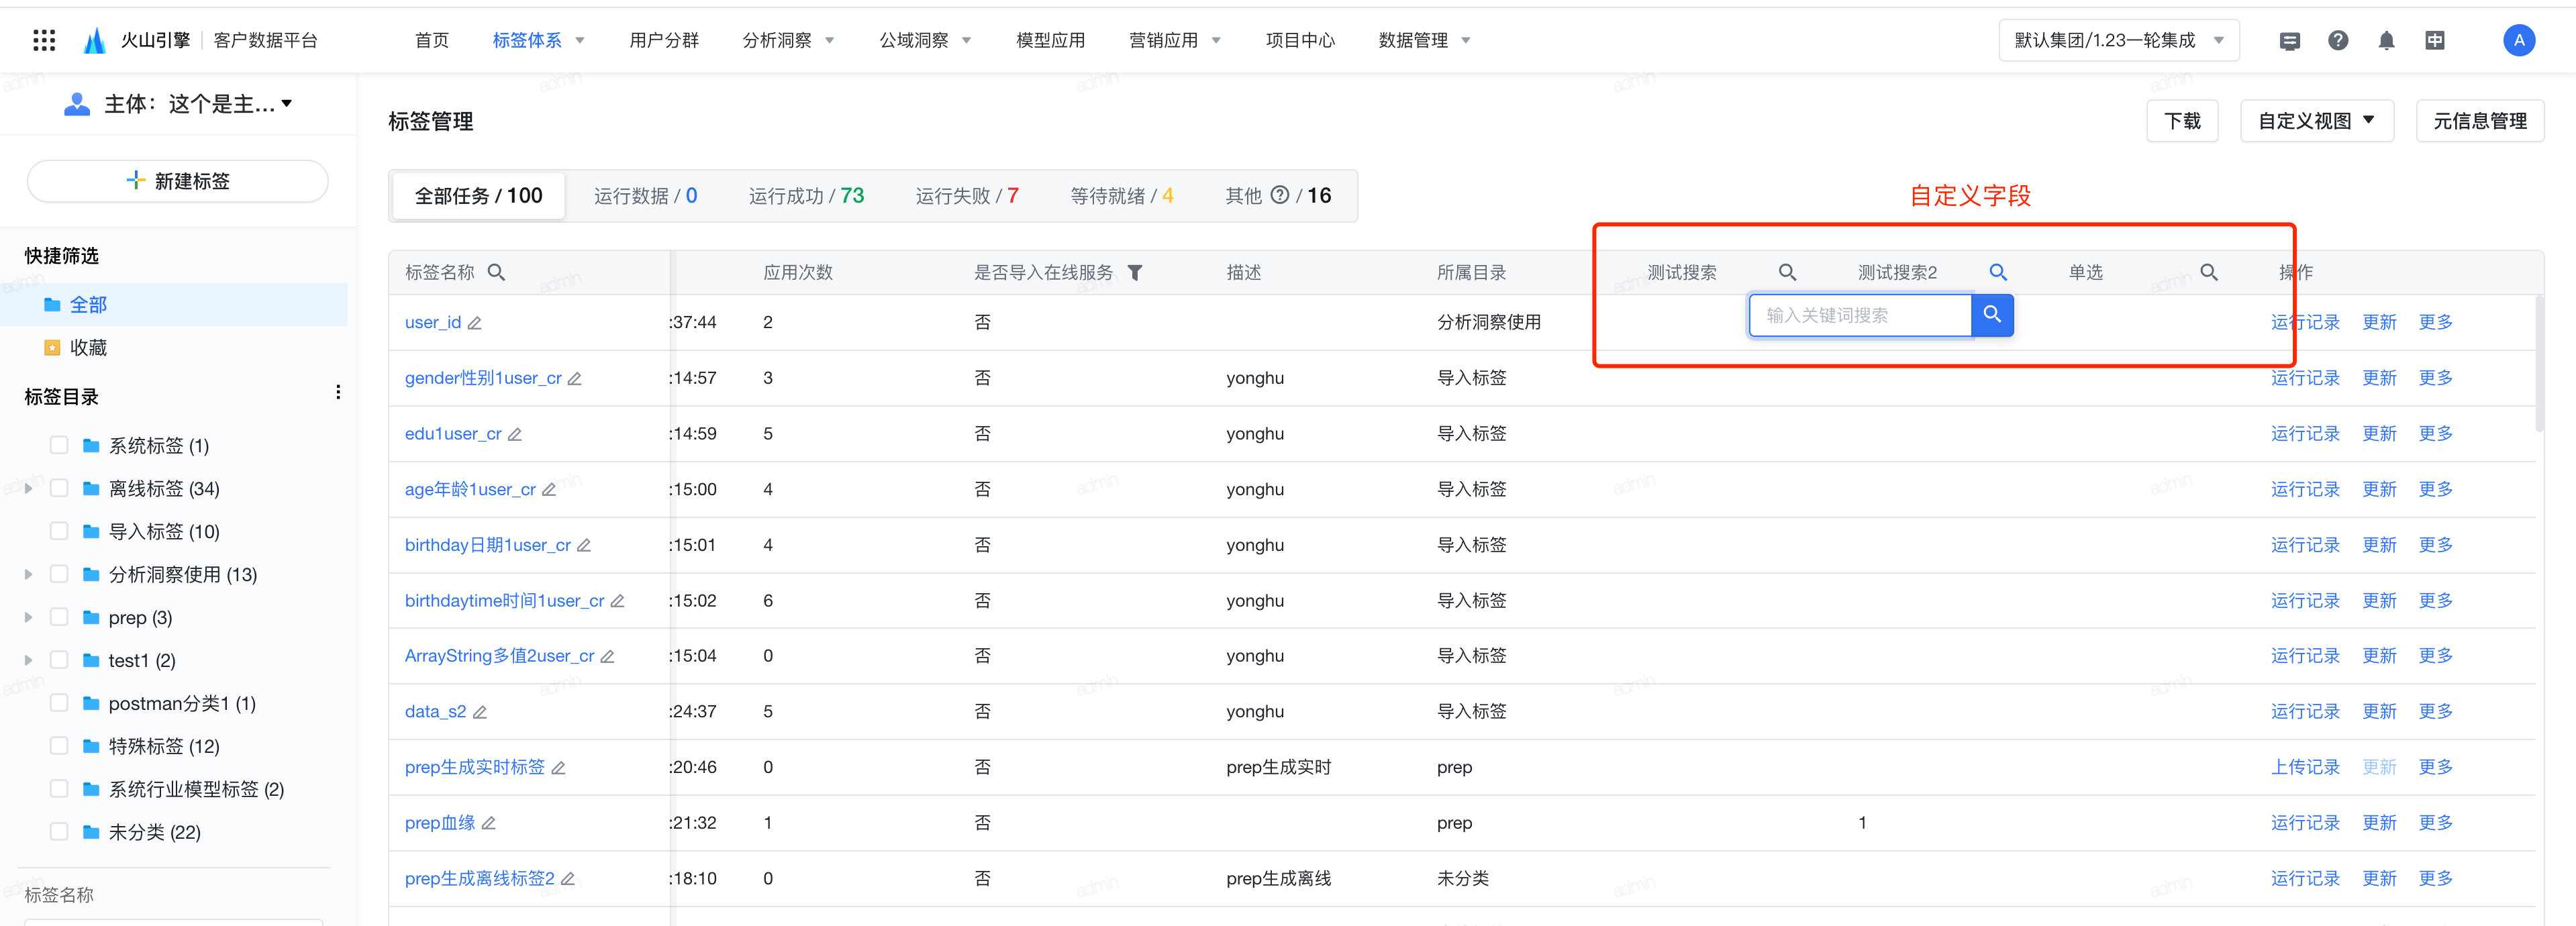
Task: Click edit pencil next to data_s2
Action: click(480, 712)
